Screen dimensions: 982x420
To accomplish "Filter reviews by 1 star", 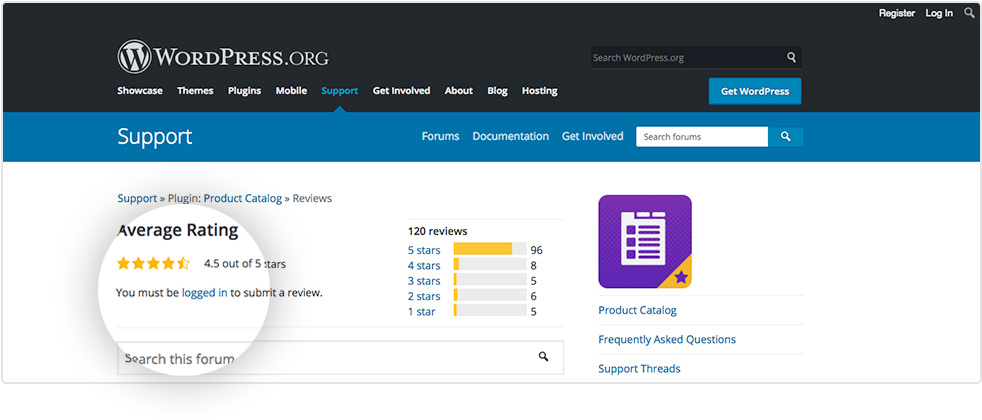I will [x=421, y=311].
